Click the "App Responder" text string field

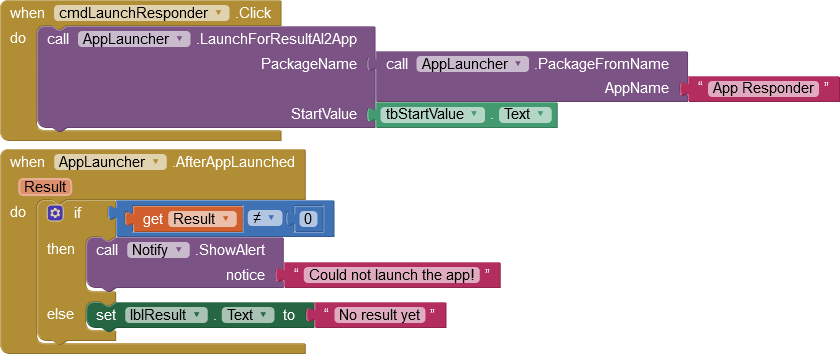click(x=763, y=88)
